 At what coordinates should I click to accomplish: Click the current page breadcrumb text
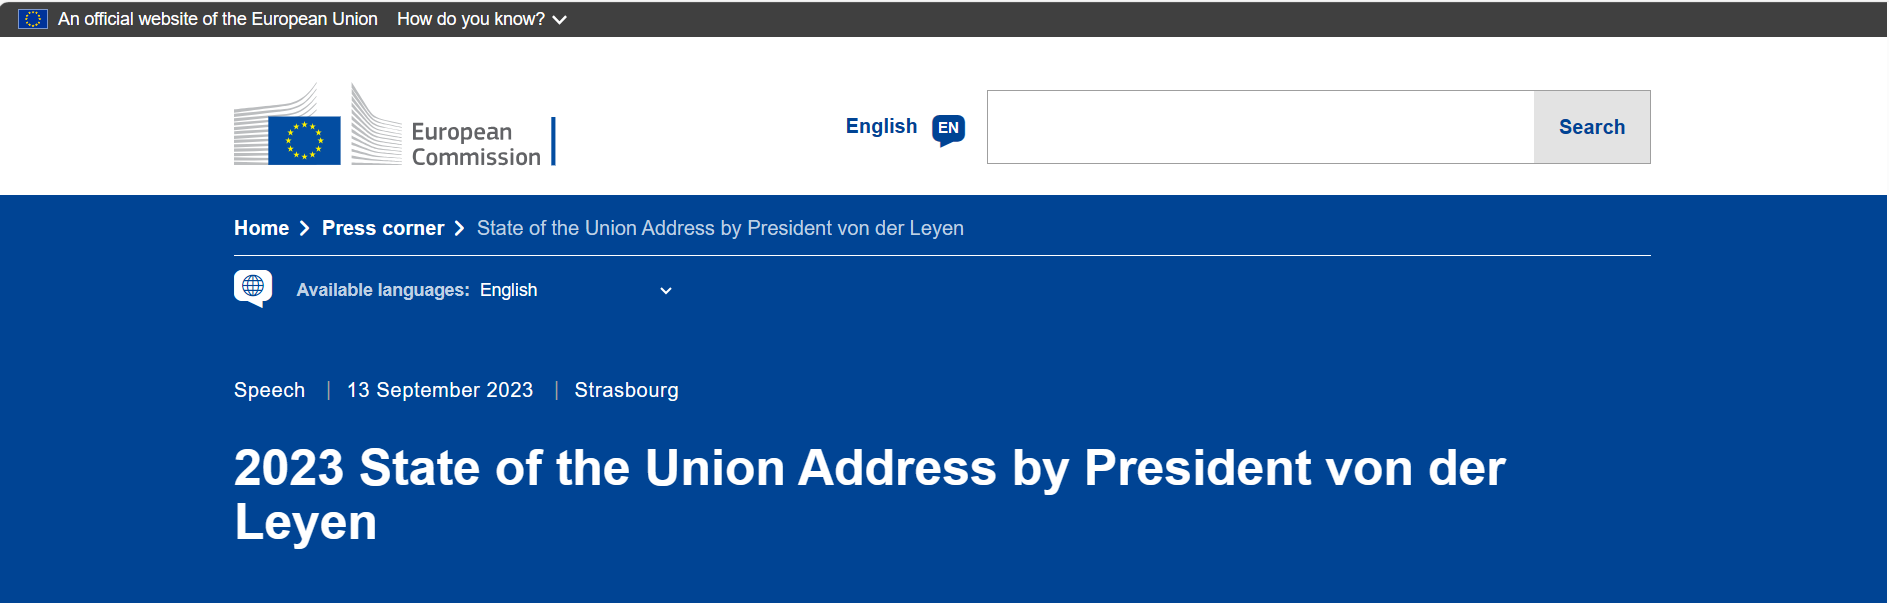coord(720,228)
